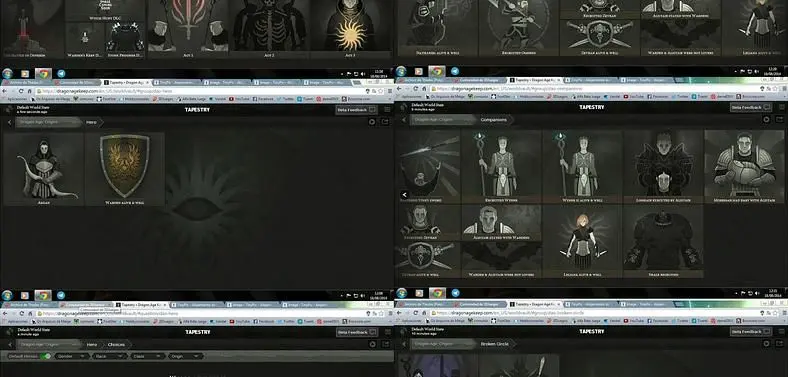Select Warden alive & well shield tile
This screenshot has width=788, height=377.
(x=125, y=169)
